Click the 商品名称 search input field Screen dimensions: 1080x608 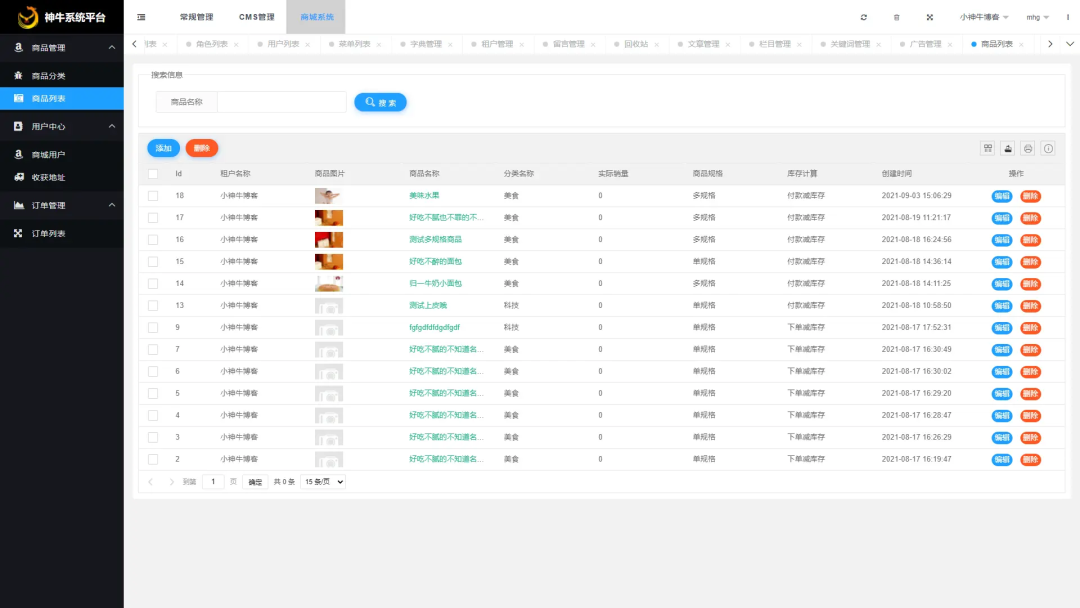282,102
